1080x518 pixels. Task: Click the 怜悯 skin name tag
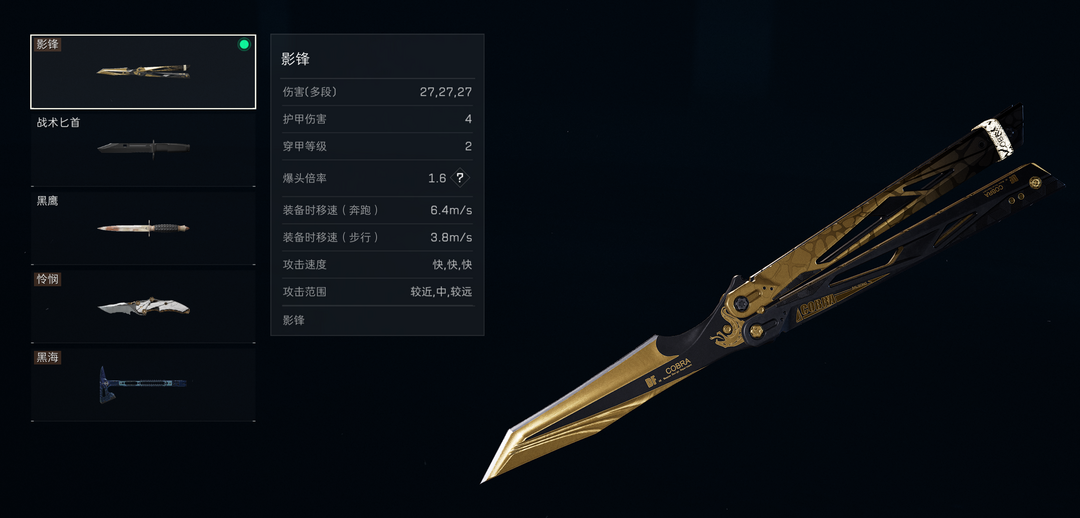click(48, 279)
